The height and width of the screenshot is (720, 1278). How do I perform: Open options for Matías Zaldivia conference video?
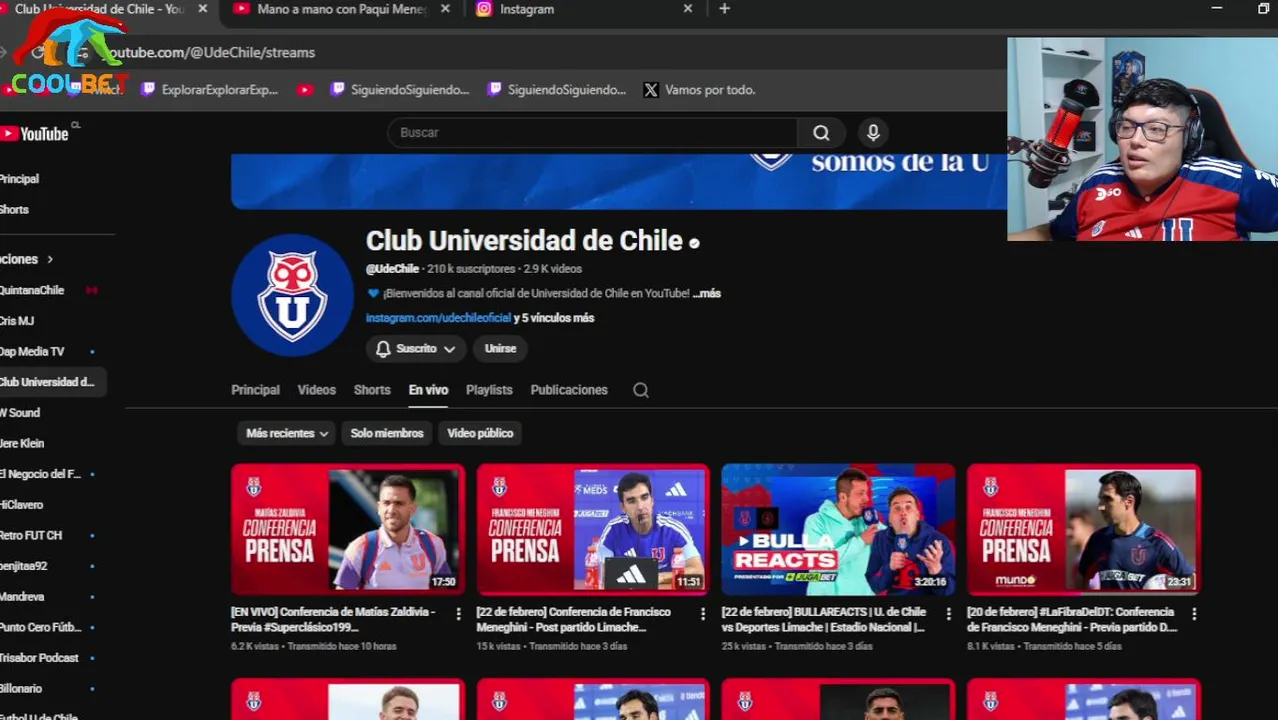click(458, 613)
